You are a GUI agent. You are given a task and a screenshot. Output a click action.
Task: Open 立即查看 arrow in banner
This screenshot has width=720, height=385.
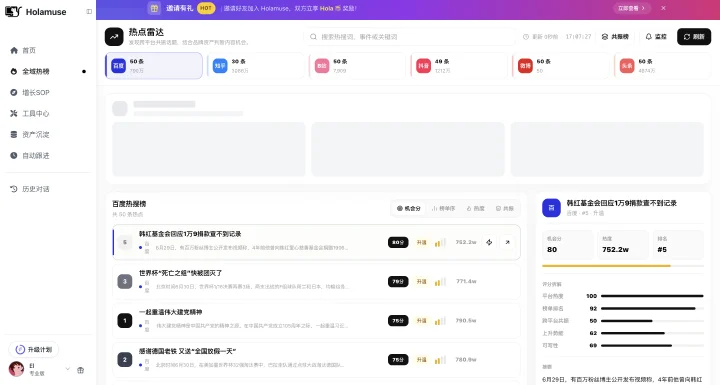631,8
